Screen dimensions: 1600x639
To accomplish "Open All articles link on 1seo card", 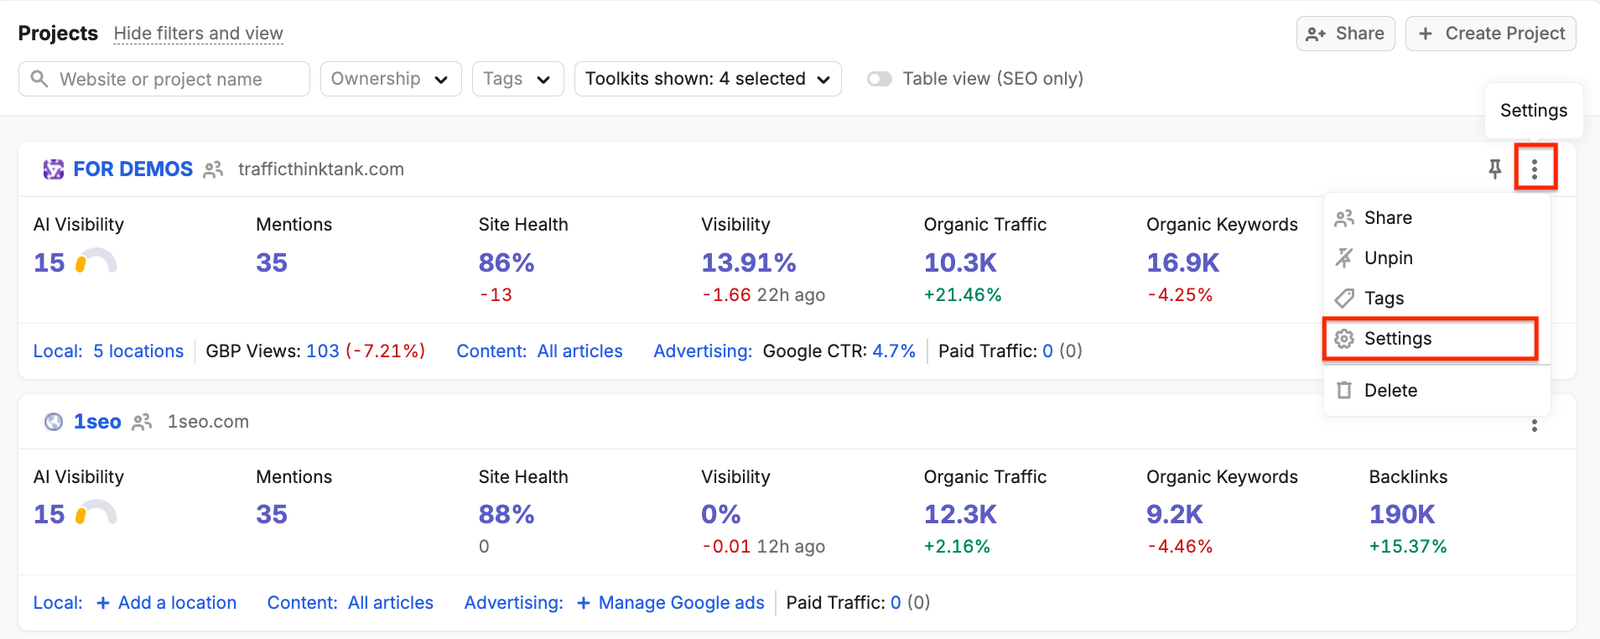I will pos(391,603).
